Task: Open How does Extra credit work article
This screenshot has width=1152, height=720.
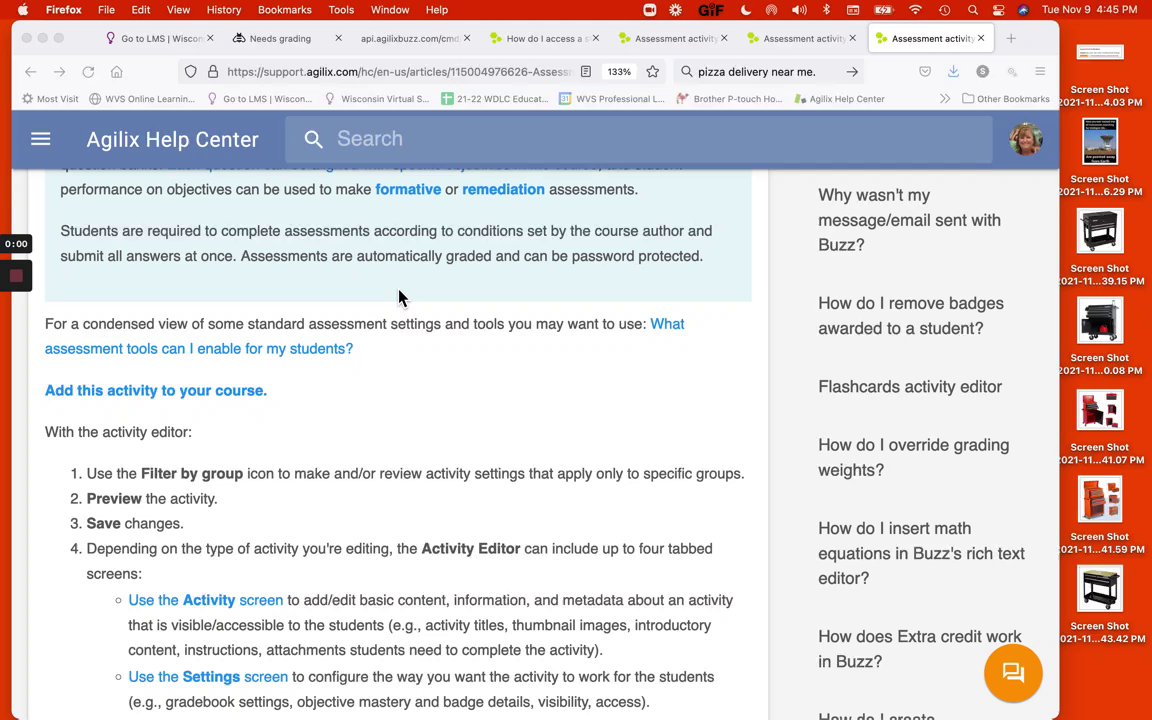Action: coord(920,649)
